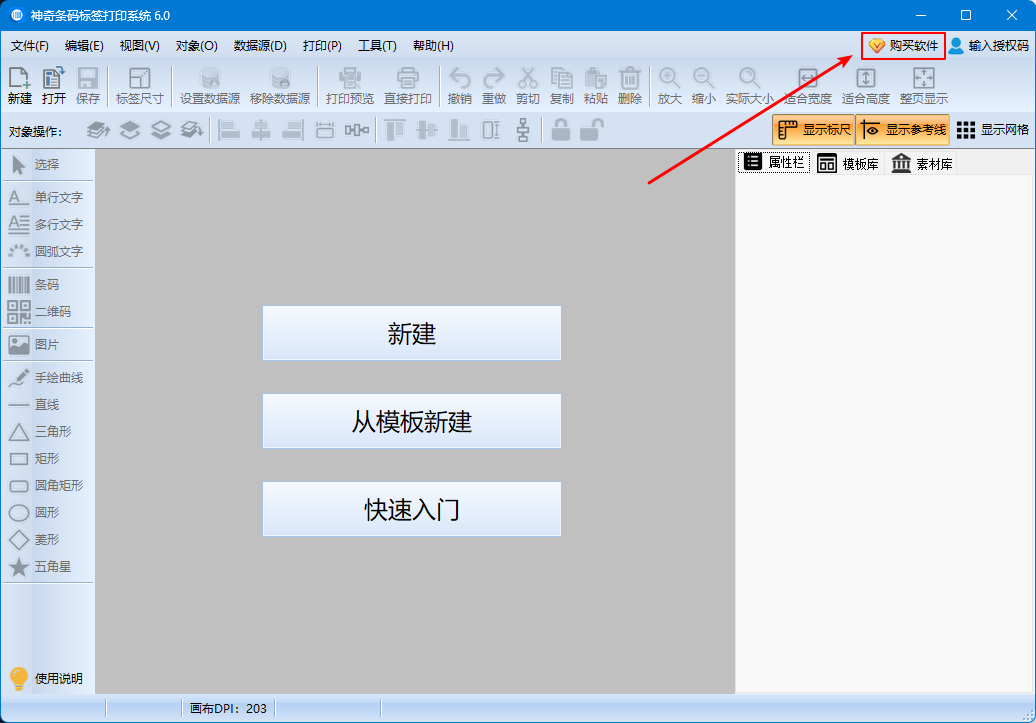Click the align left edges icon
Image resolution: width=1036 pixels, height=723 pixels.
pyautogui.click(x=229, y=130)
